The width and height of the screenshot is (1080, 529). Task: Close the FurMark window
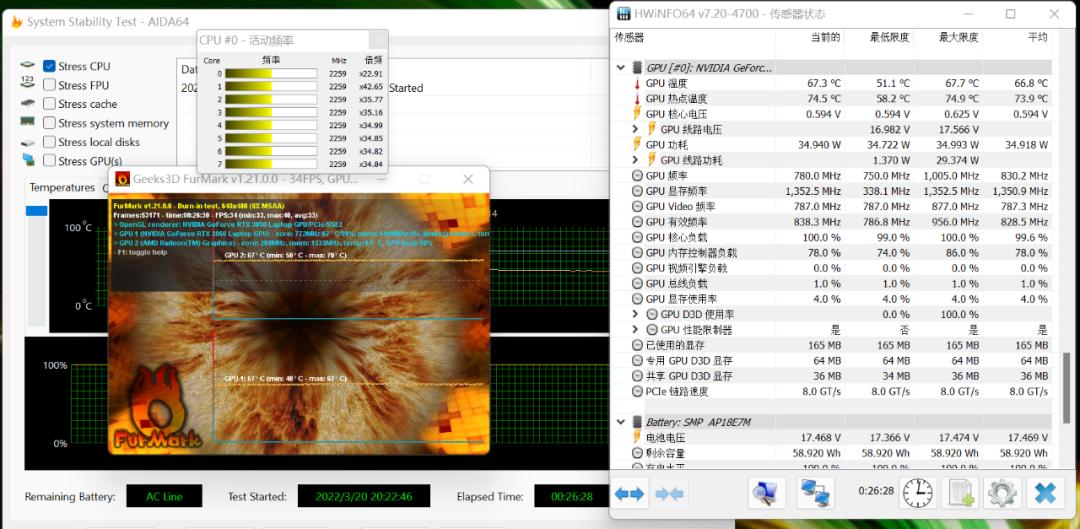point(468,179)
